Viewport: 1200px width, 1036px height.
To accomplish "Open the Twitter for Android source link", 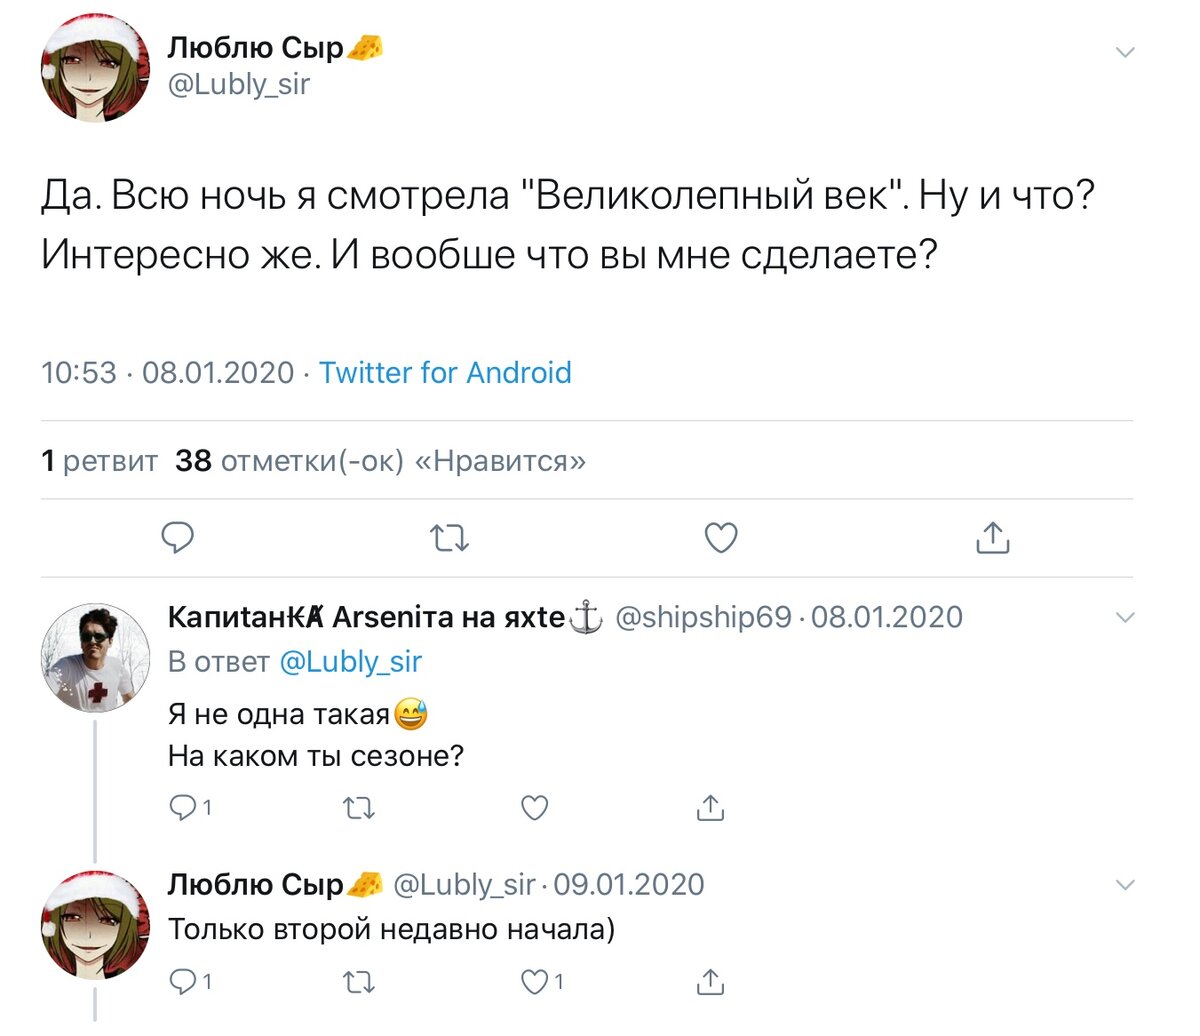I will coord(446,373).
